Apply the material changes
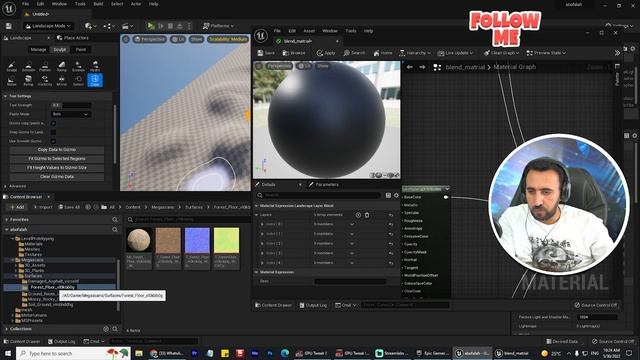 pos(326,53)
